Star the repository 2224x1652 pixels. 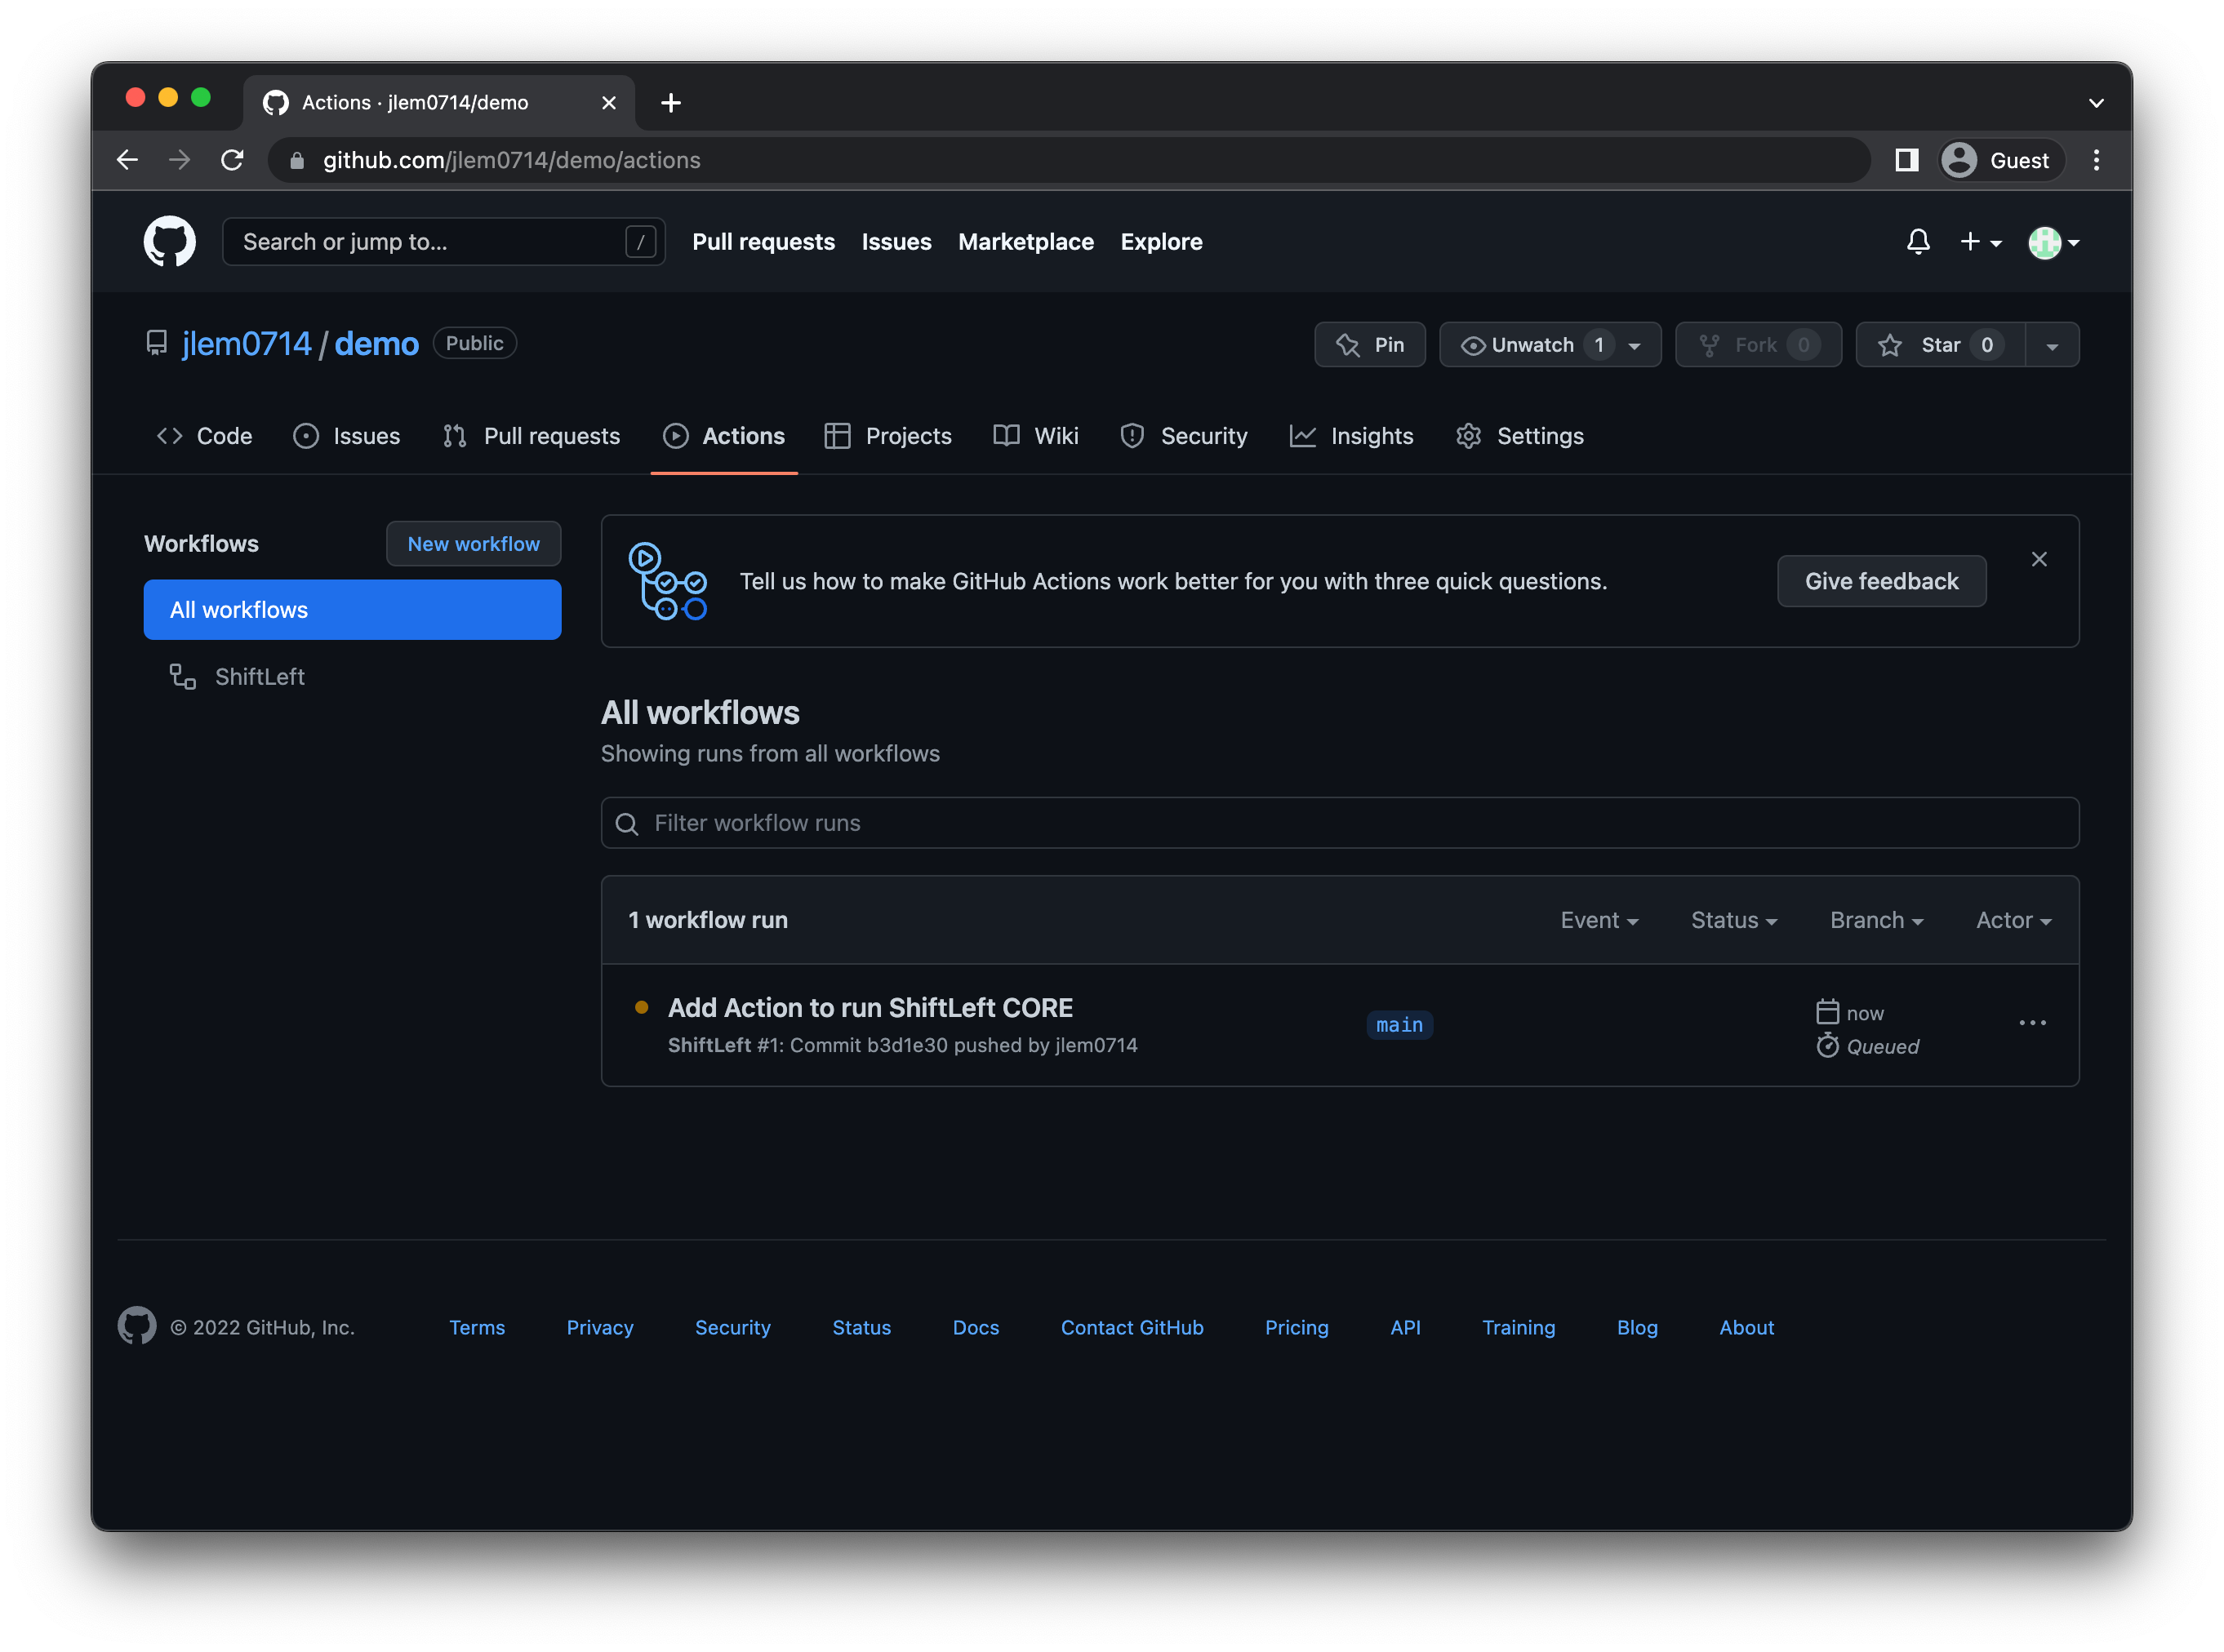pyautogui.click(x=1939, y=344)
